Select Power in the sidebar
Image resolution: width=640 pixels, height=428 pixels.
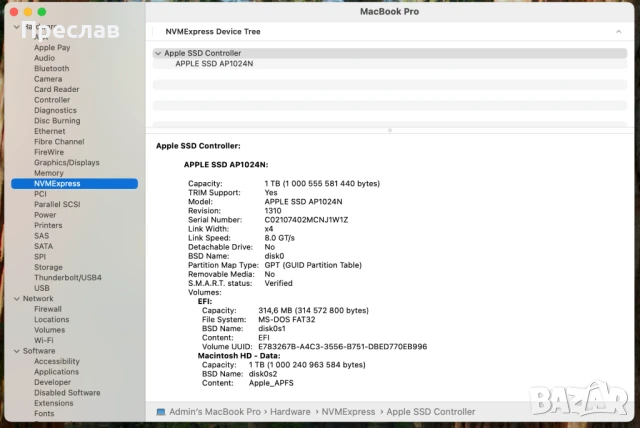45,215
